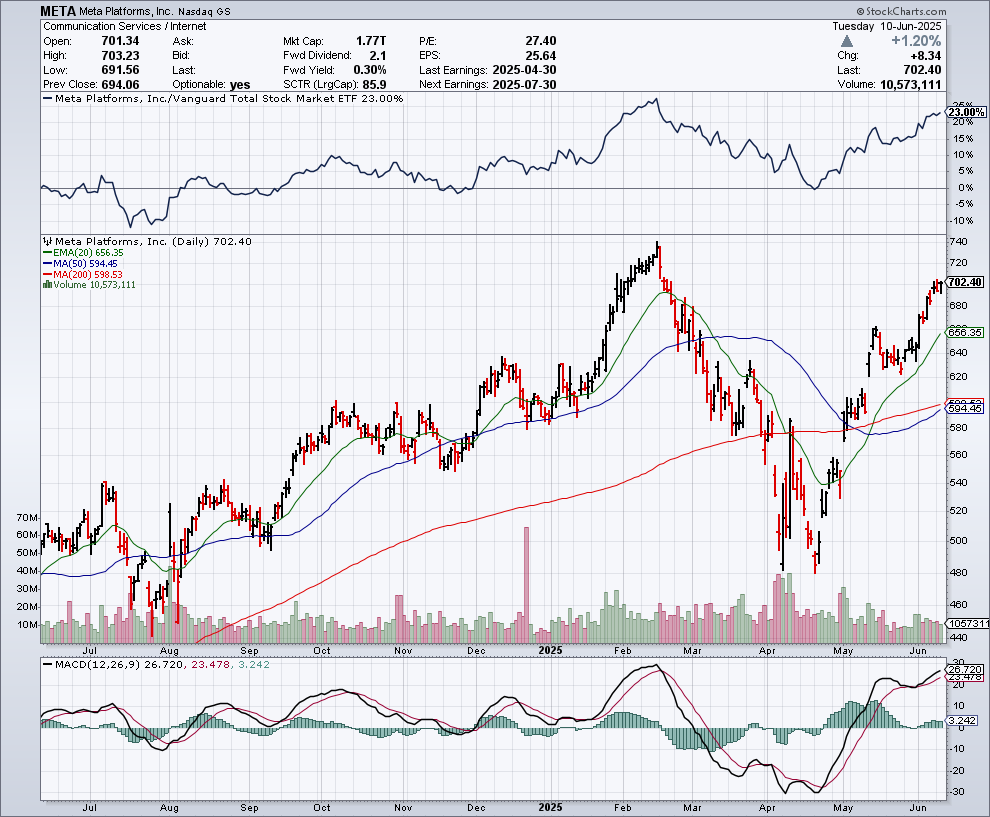Select the Optionable yes value
The height and width of the screenshot is (817, 990).
tap(240, 85)
